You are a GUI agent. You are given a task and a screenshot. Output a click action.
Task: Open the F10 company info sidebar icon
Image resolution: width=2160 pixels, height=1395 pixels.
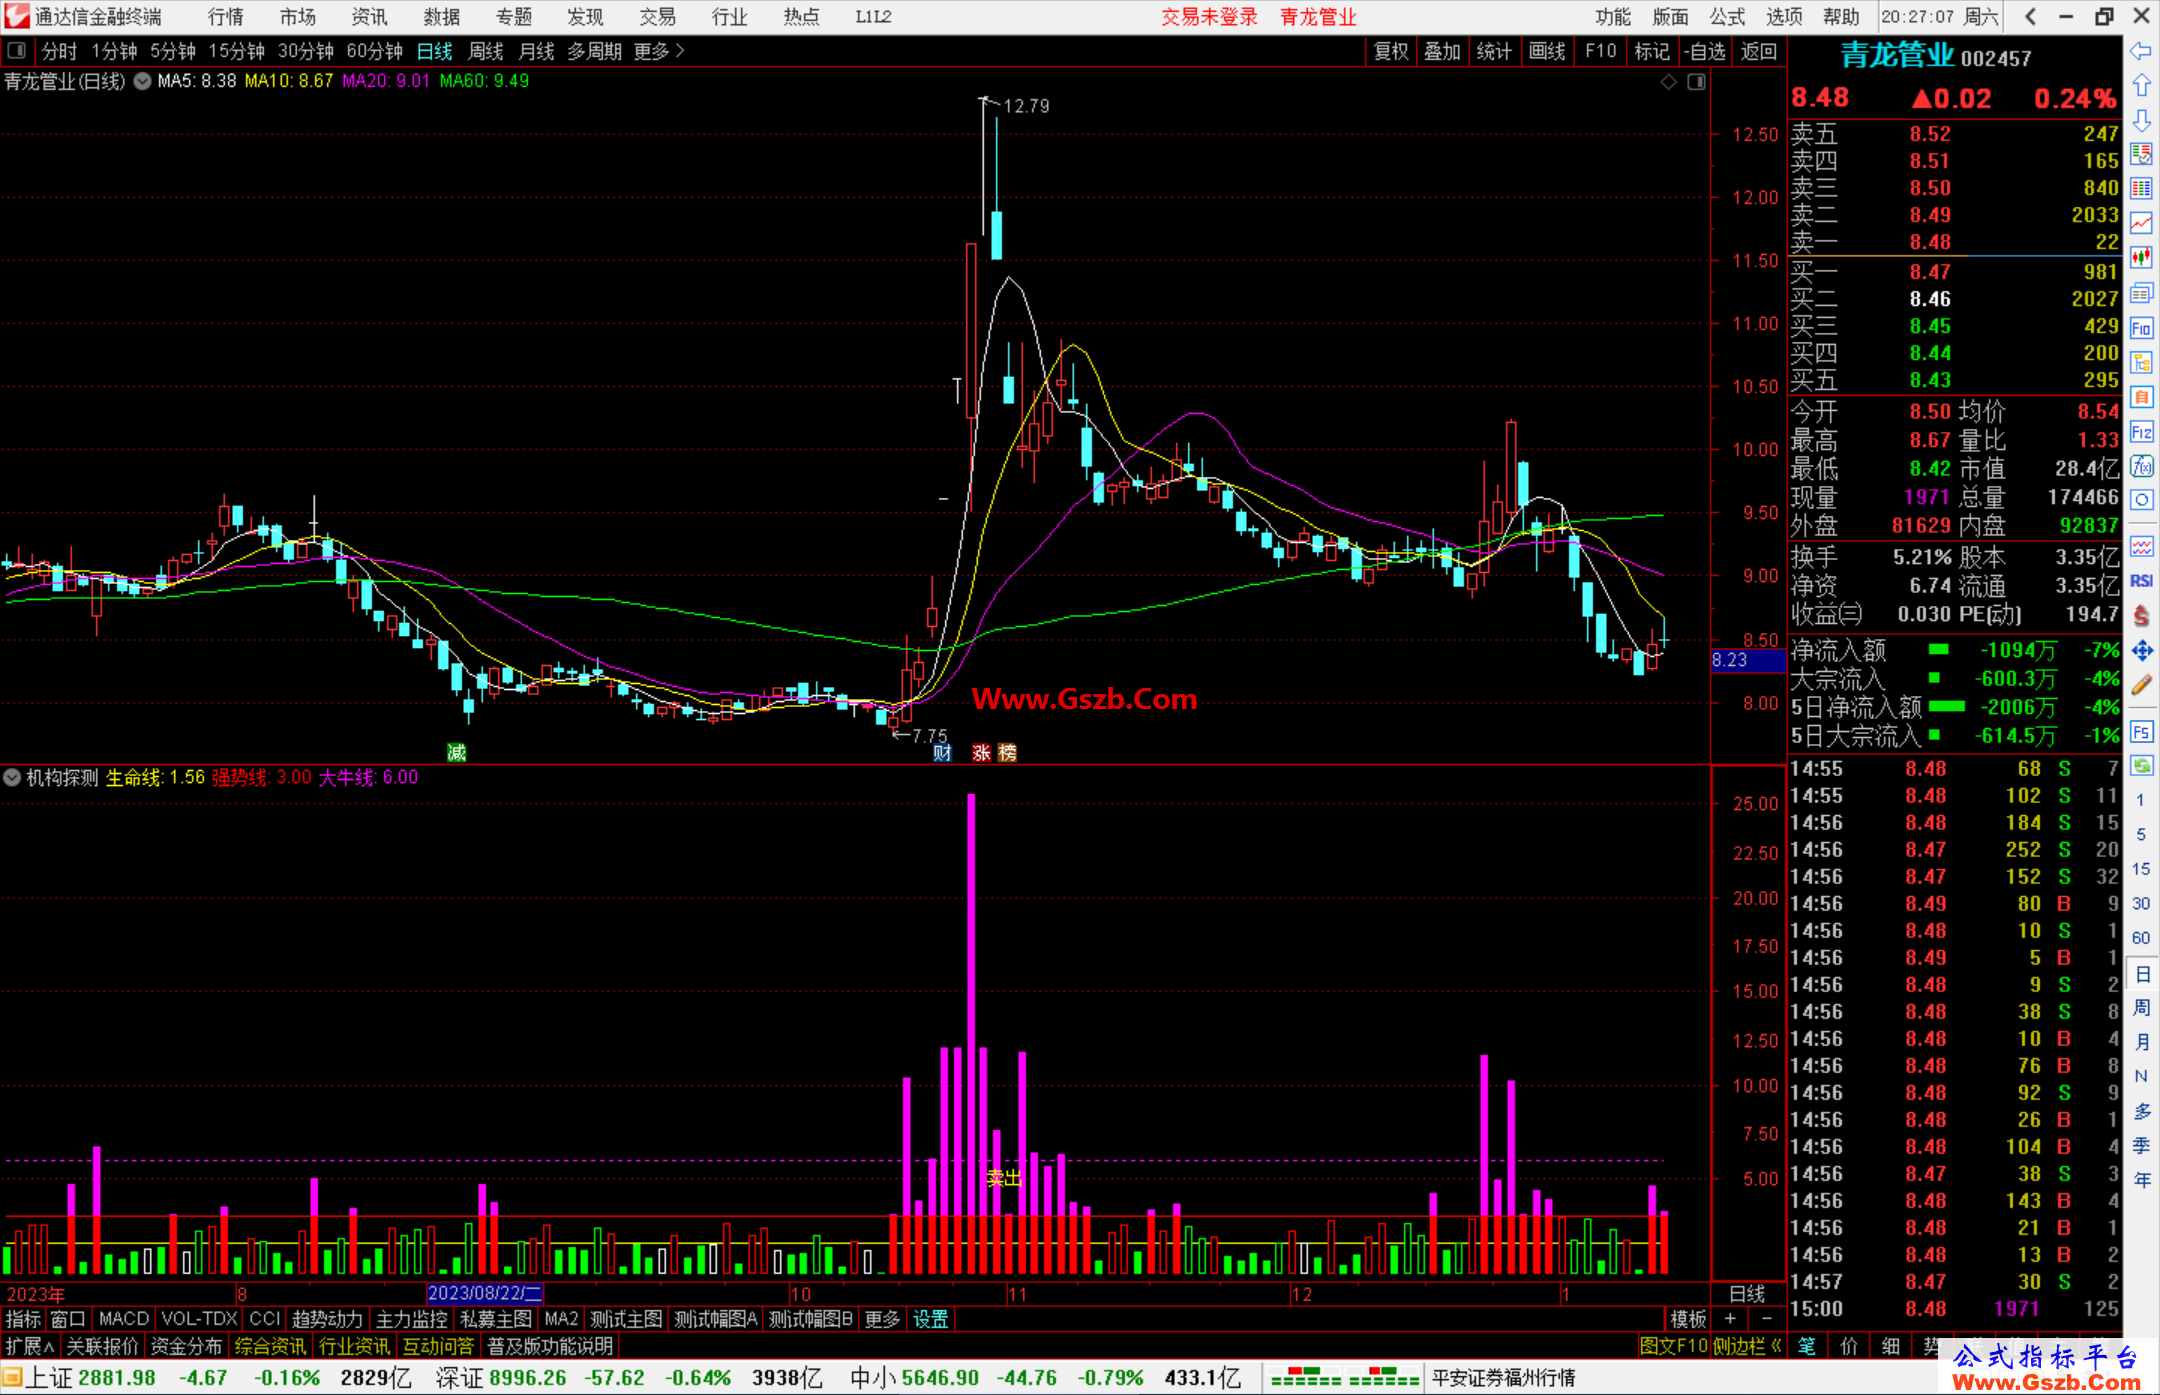tap(2141, 328)
